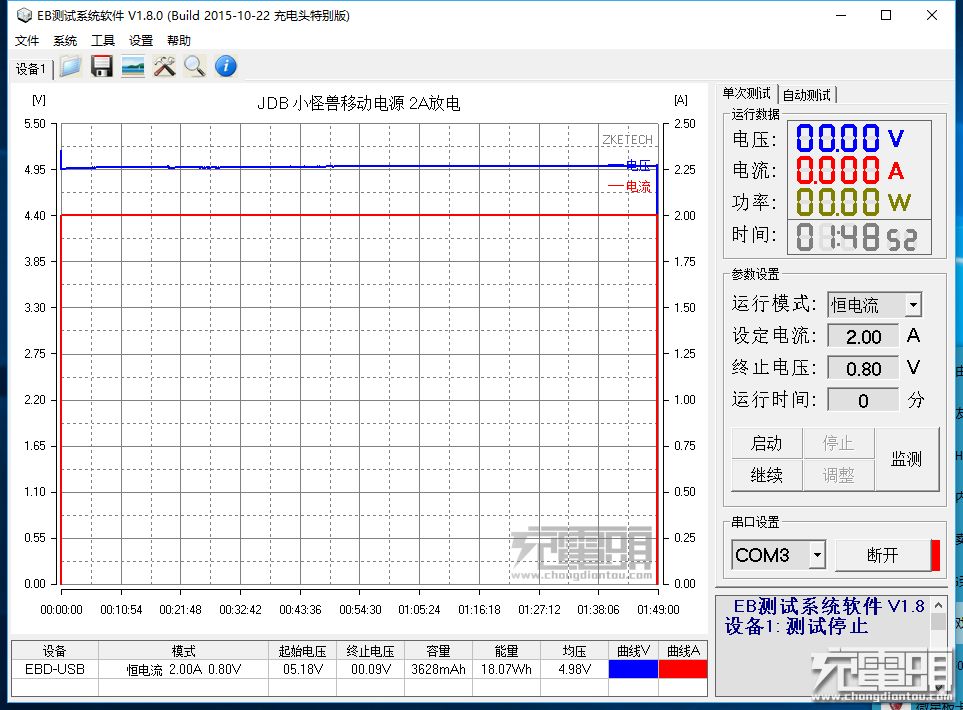Click the 3628mAh capacity cell

[x=439, y=669]
